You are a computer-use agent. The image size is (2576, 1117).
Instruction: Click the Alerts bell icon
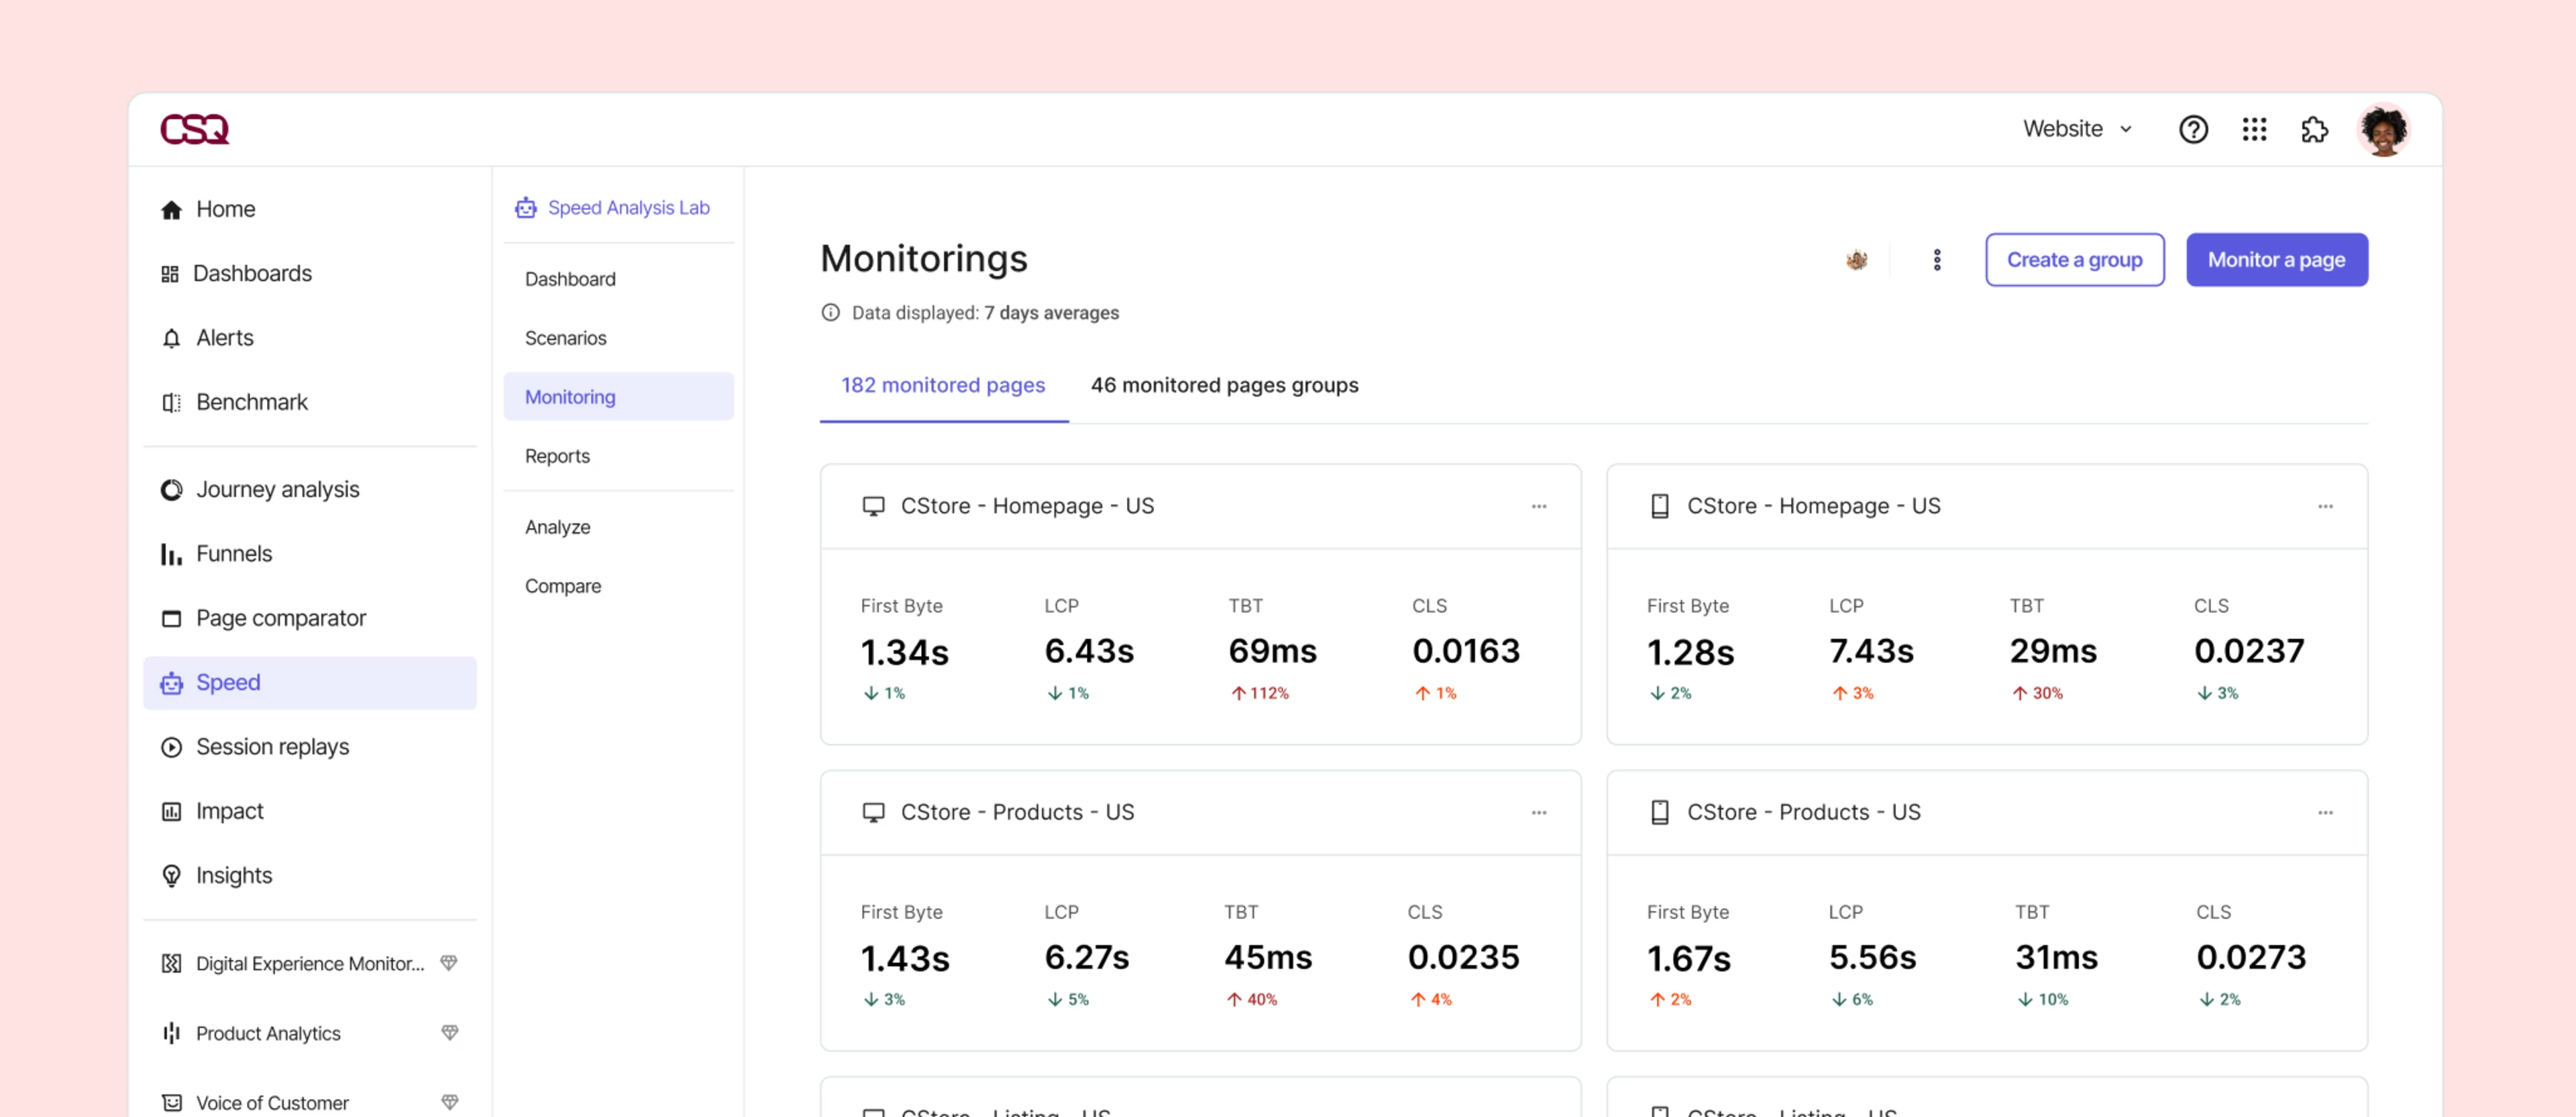[x=171, y=338]
